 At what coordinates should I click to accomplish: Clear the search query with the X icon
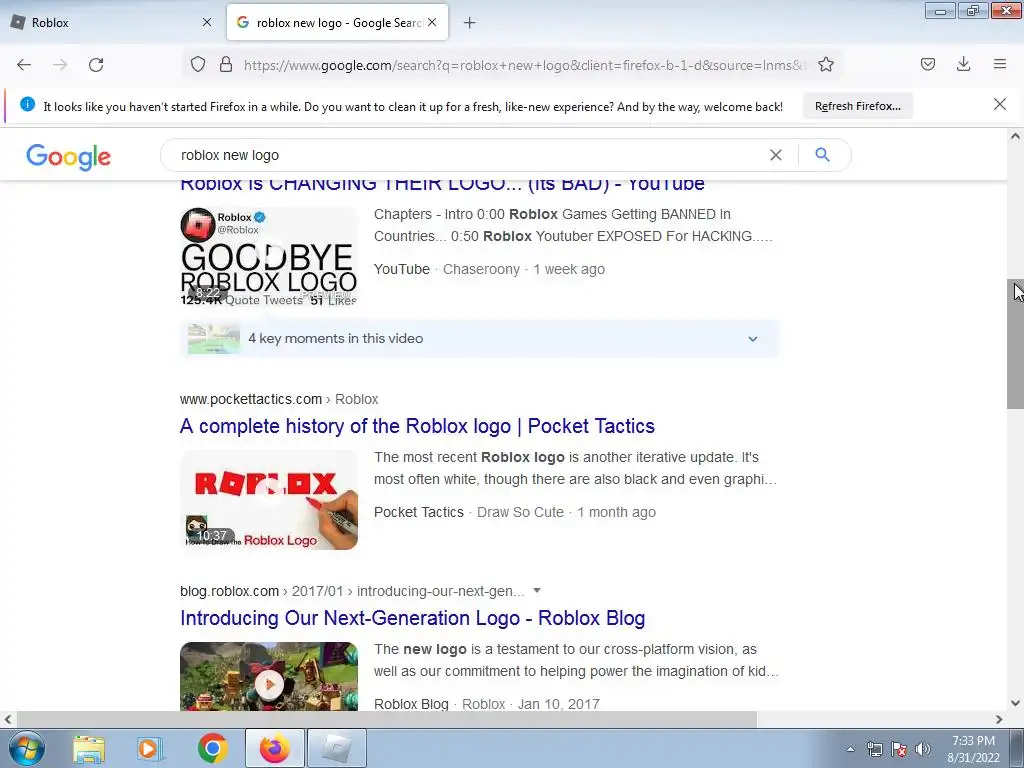[775, 155]
